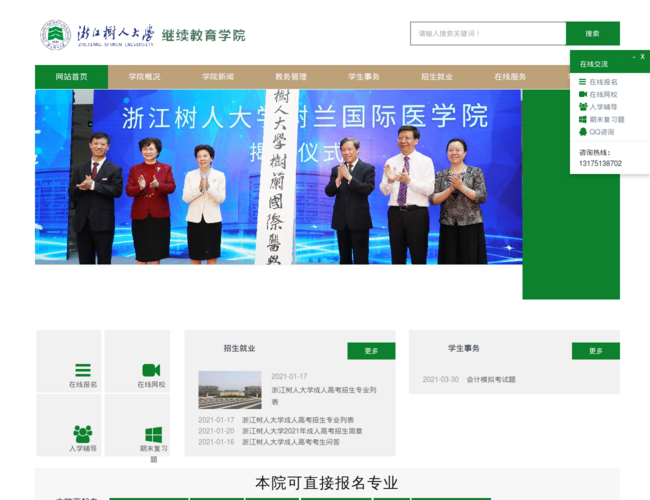Open 学院概况 navigation item
650x500 pixels.
coord(144,77)
